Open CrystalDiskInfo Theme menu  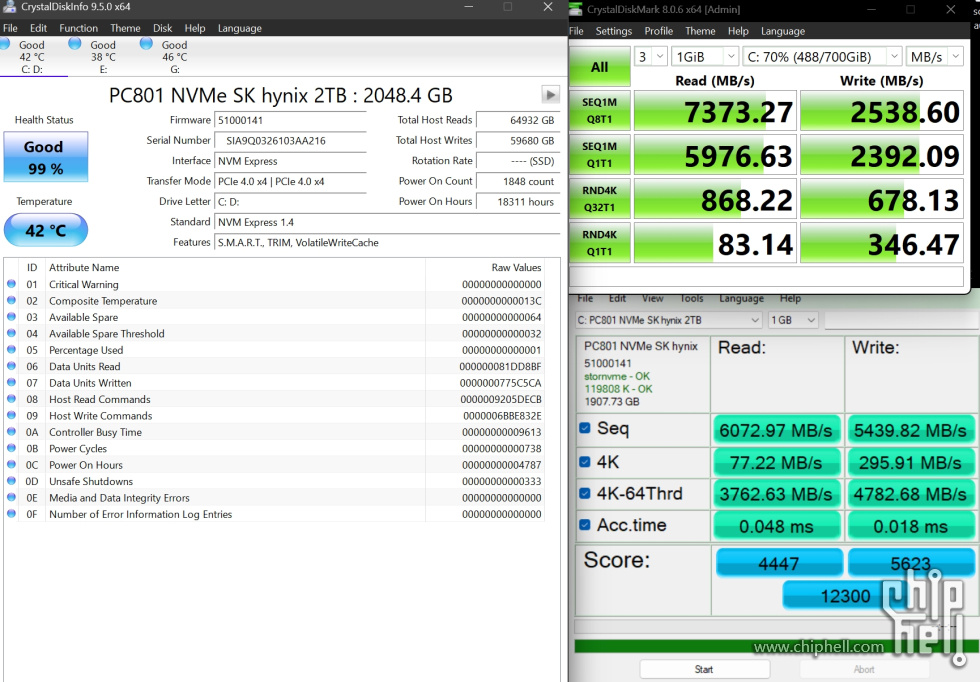pyautogui.click(x=125, y=28)
